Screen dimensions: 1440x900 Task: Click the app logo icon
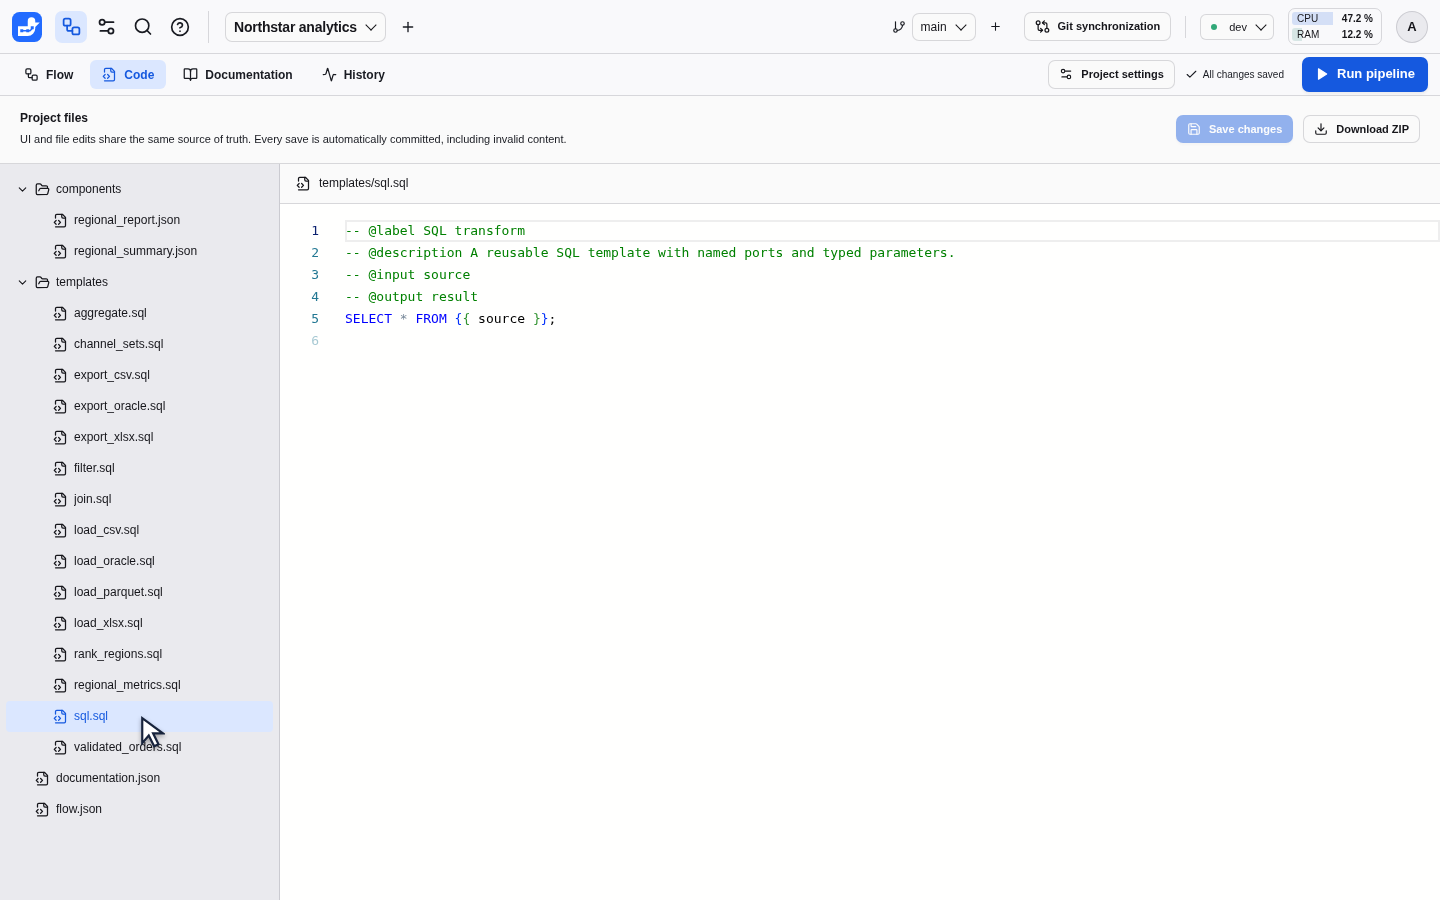[27, 27]
